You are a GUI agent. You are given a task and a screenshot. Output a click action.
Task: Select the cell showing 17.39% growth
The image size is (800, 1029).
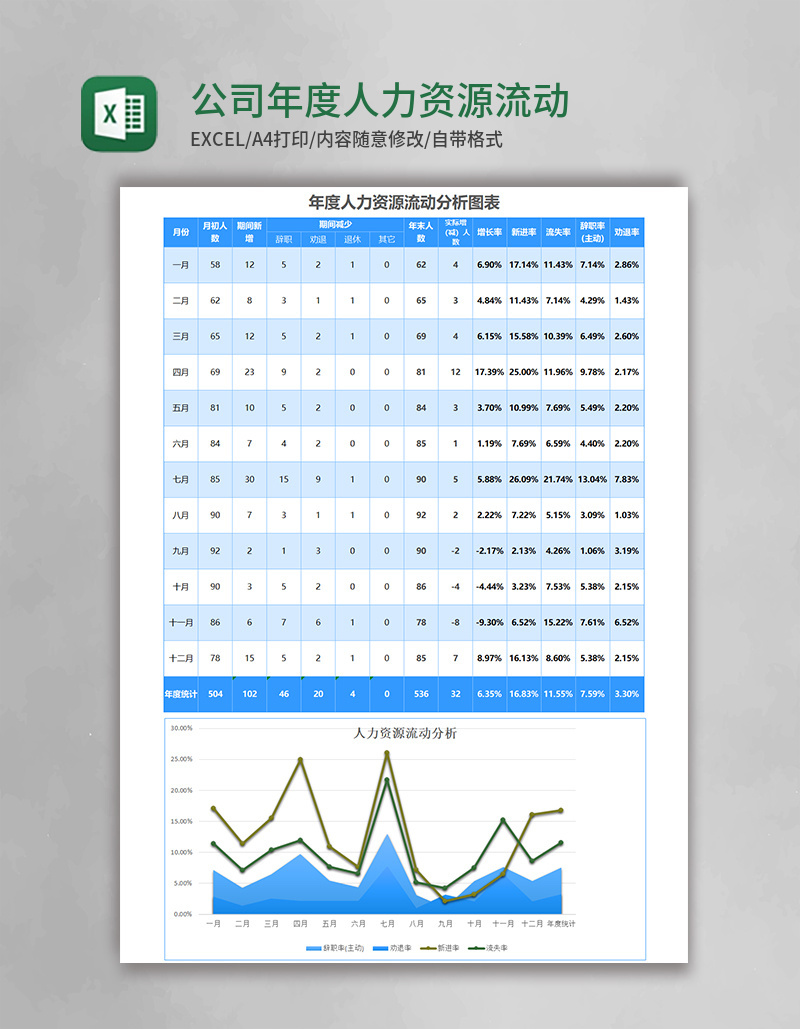click(x=487, y=372)
